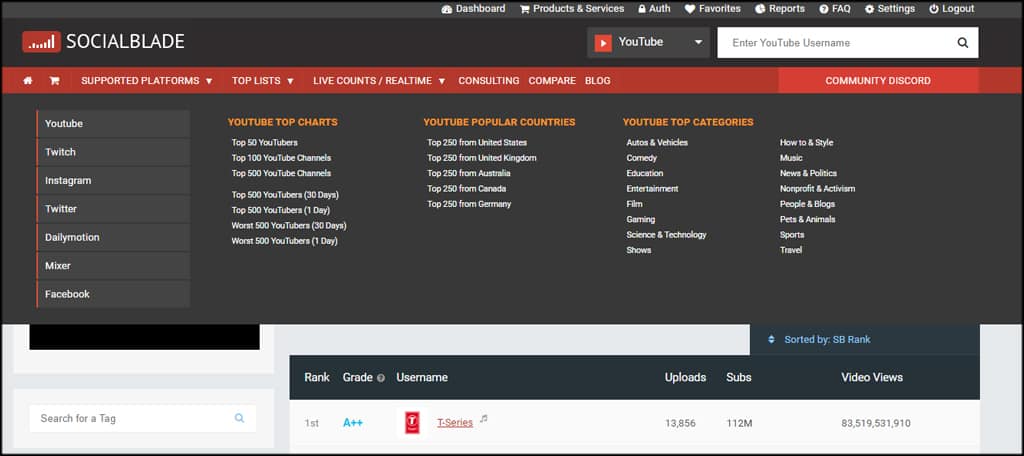Expand Live Counts / Realtime menu
The height and width of the screenshot is (456, 1024).
[x=378, y=81]
